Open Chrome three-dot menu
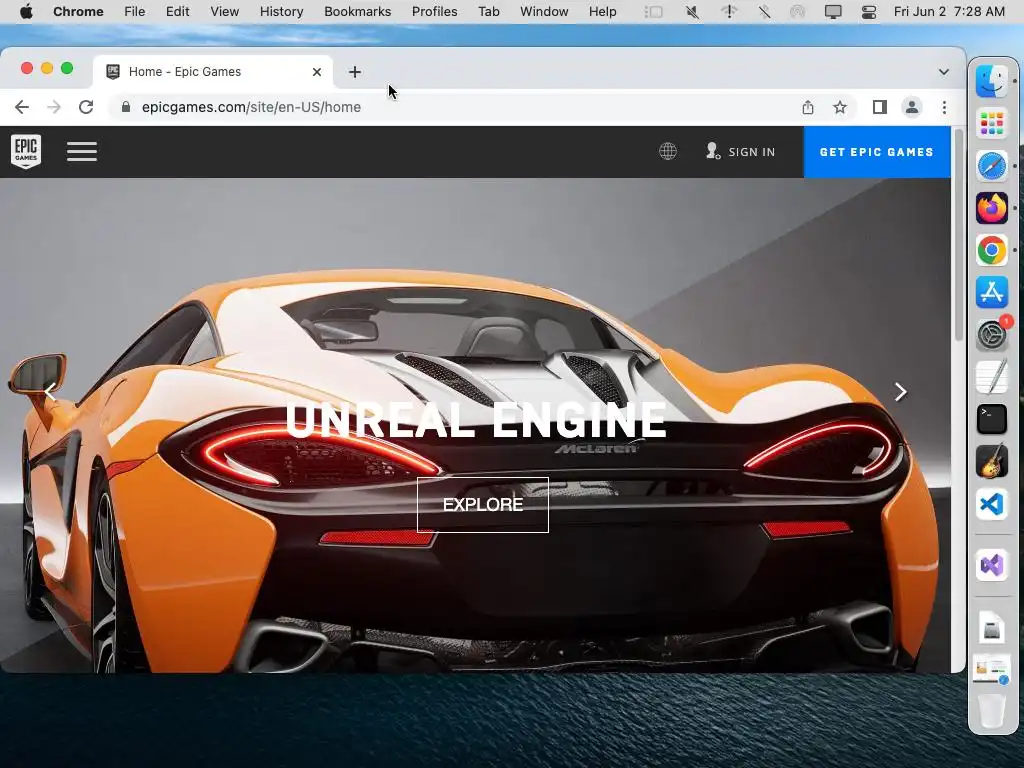This screenshot has height=768, width=1024. click(944, 107)
